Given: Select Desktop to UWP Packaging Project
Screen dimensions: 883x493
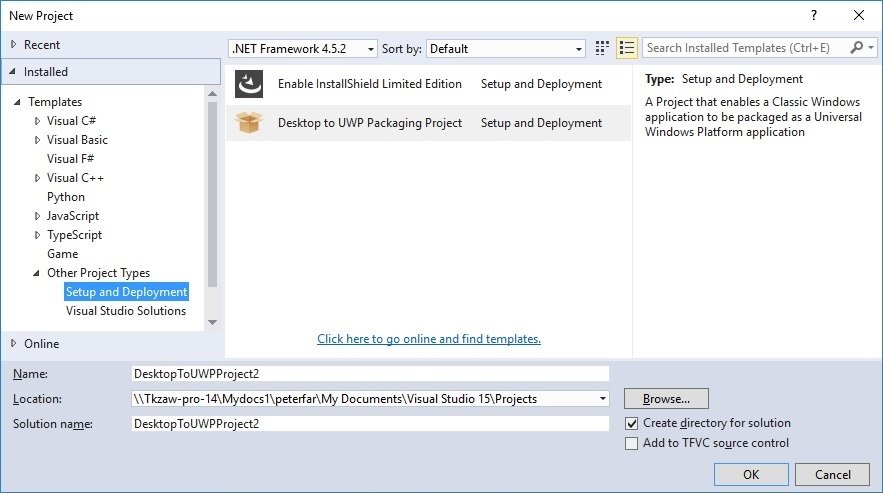Looking at the screenshot, I should pos(428,123).
